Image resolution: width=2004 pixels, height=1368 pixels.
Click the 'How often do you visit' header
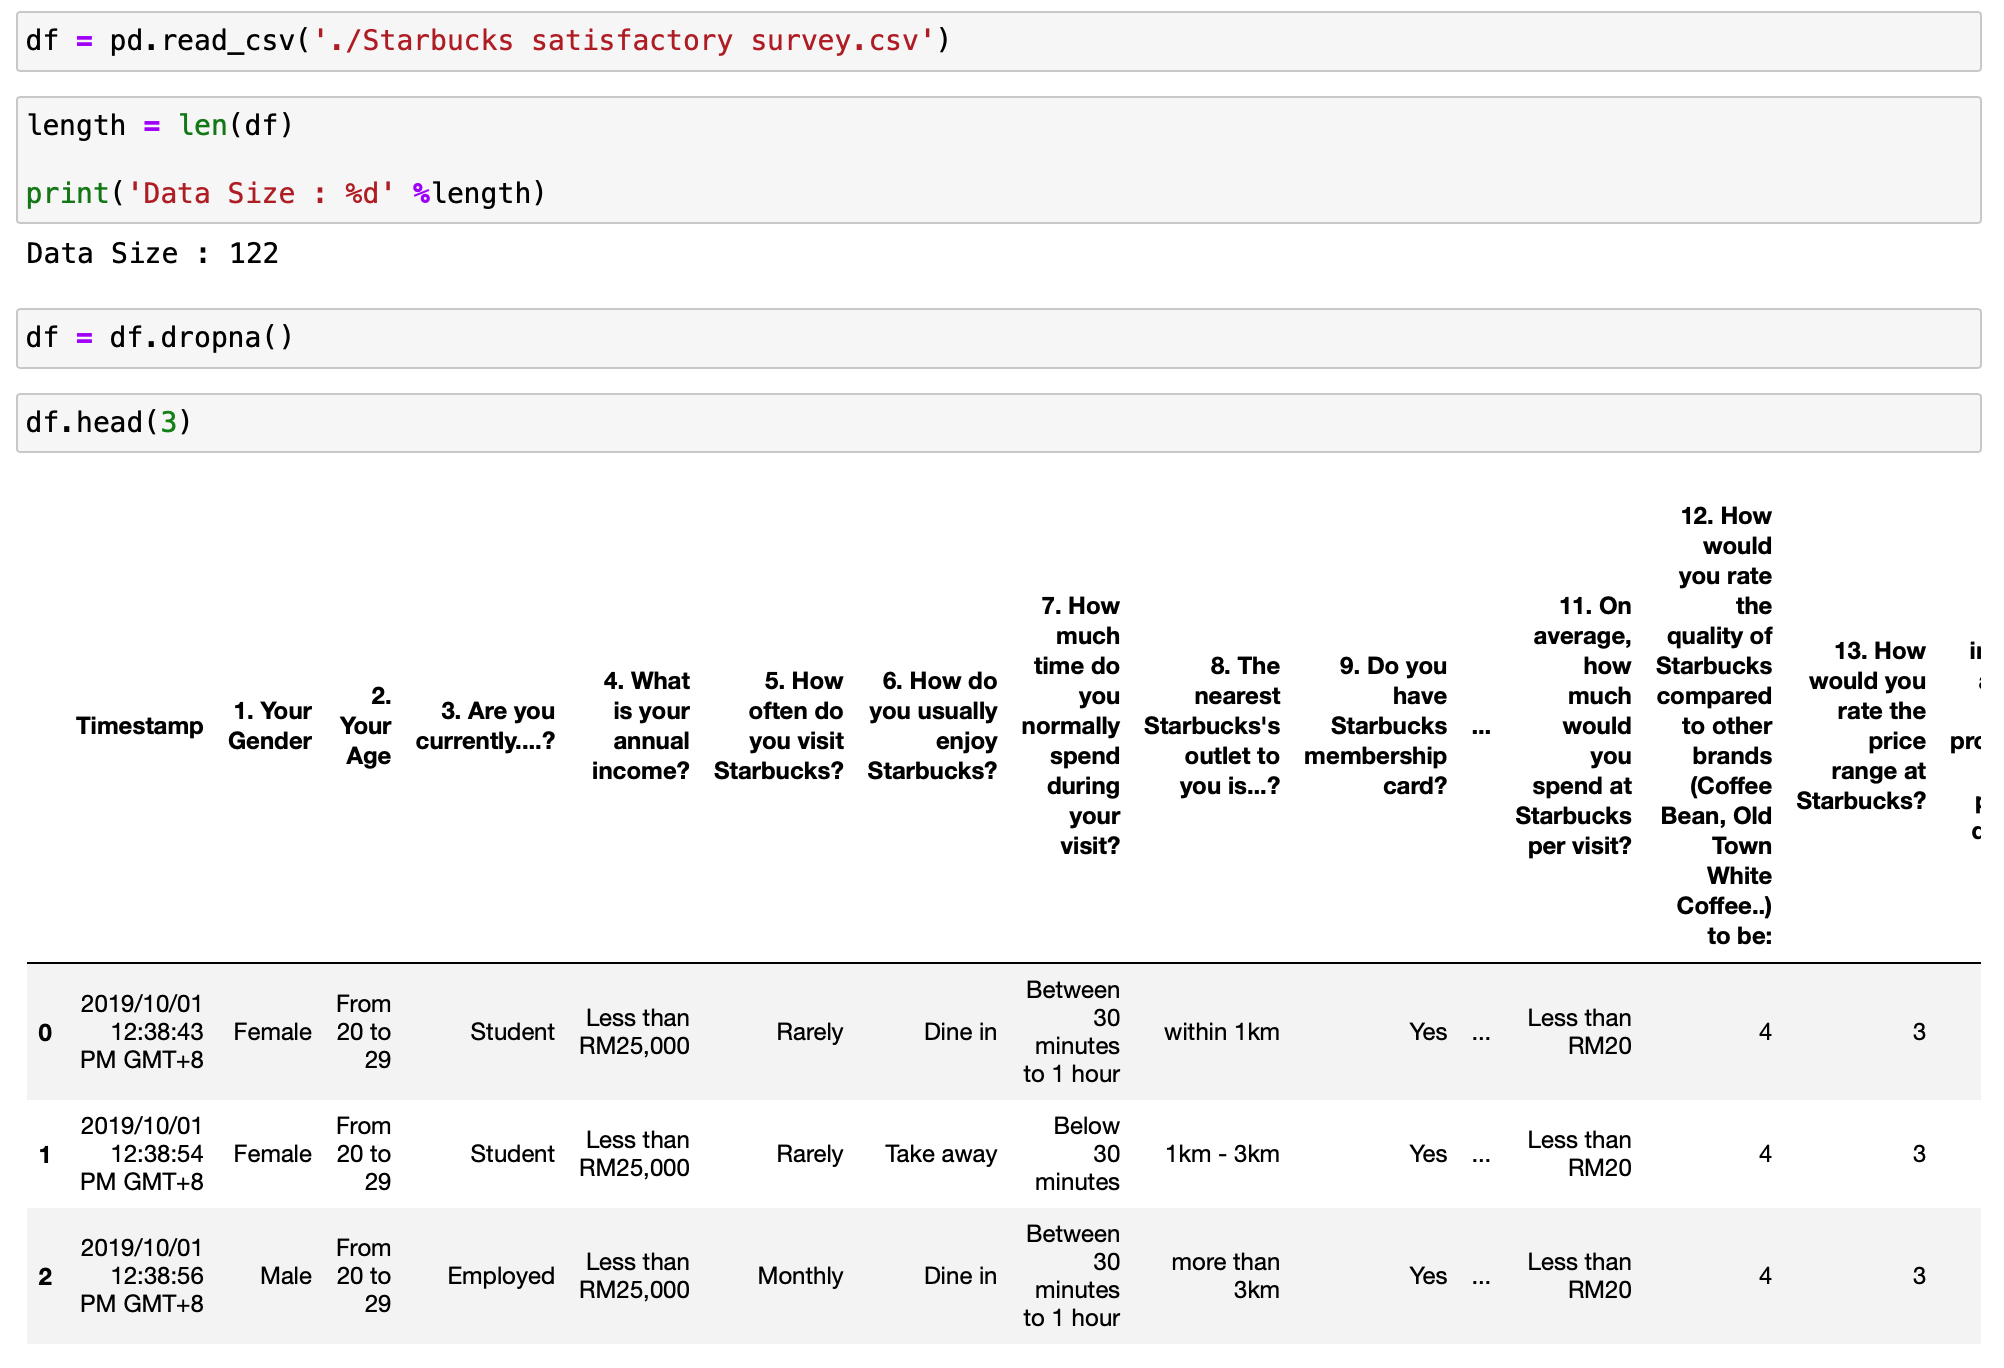[x=779, y=726]
